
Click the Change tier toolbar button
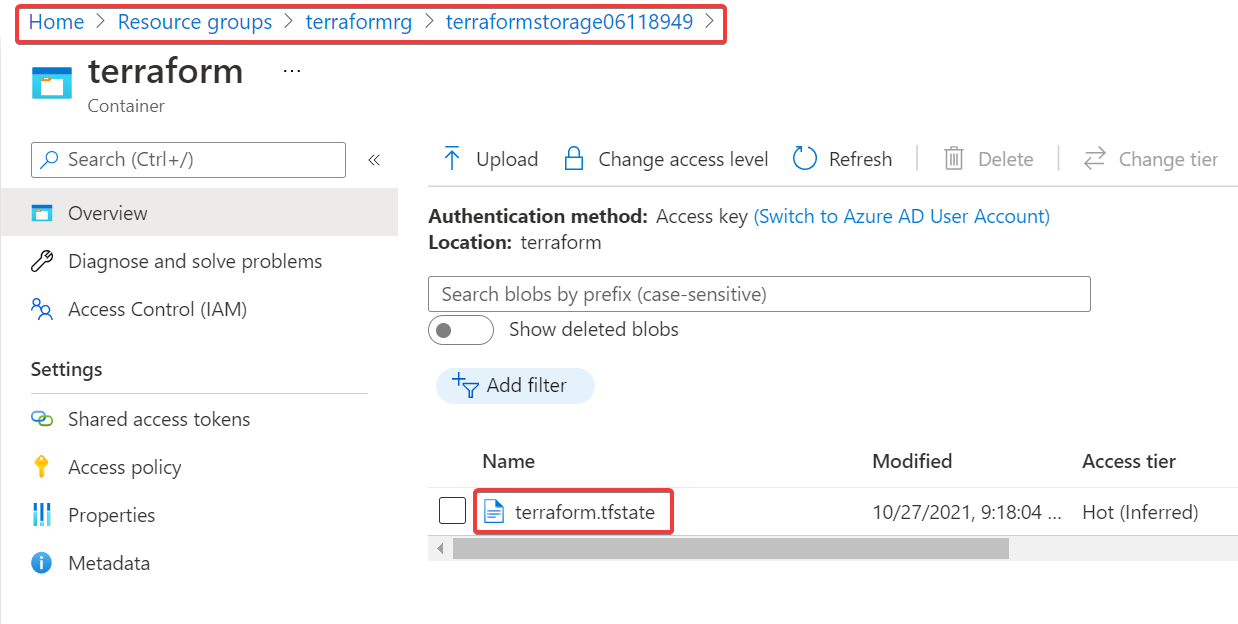click(x=1151, y=159)
